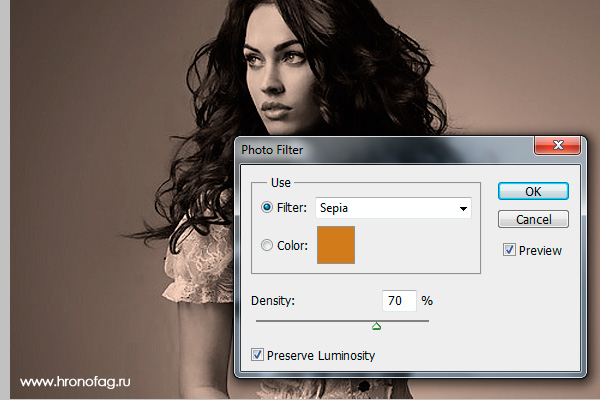Open the orange color swatch picker
The image size is (600, 400).
click(336, 245)
